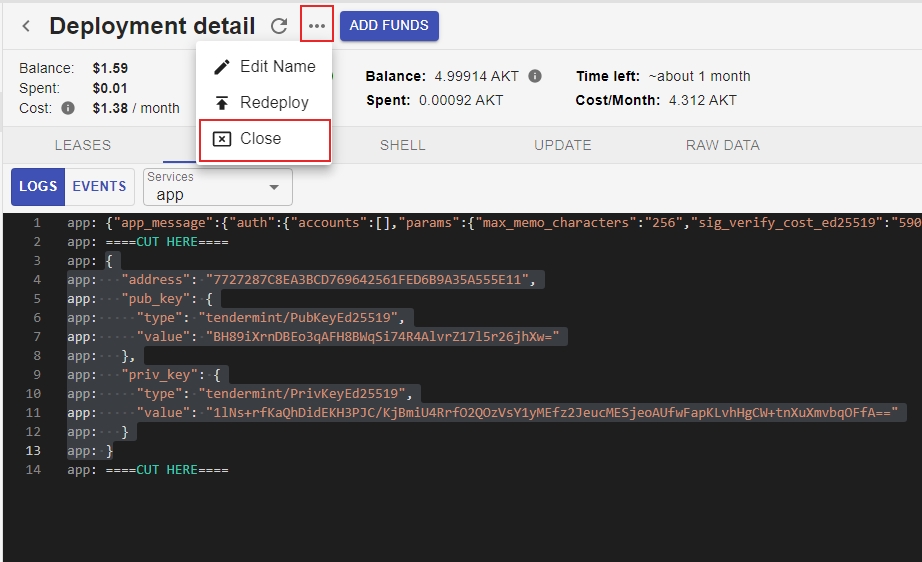Click the priv_key value on line 11

tap(550, 413)
